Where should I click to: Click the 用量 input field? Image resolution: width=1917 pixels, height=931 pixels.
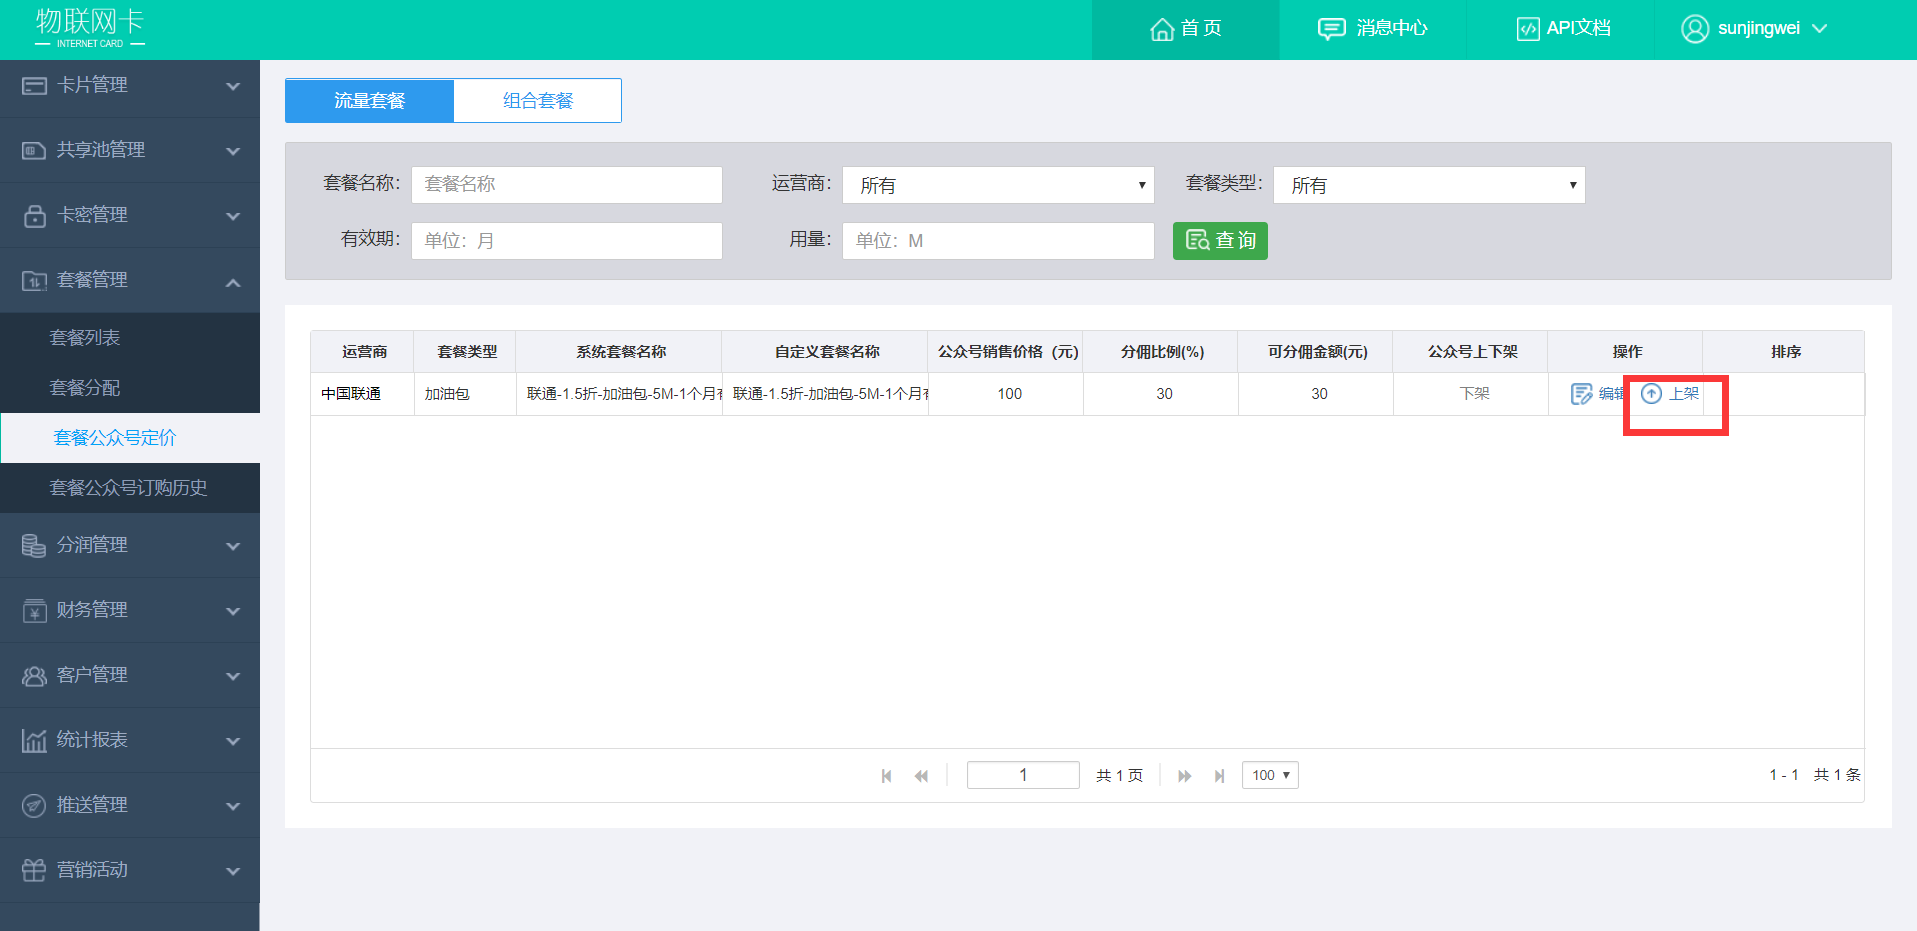[x=998, y=241]
